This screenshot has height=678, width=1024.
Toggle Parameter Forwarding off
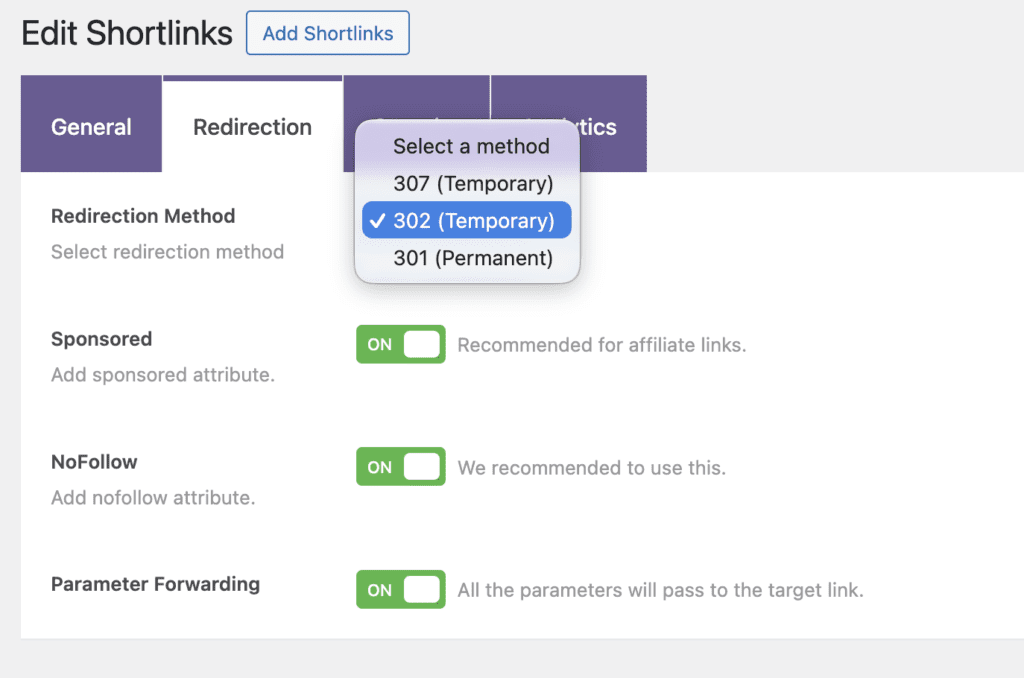[x=400, y=589]
